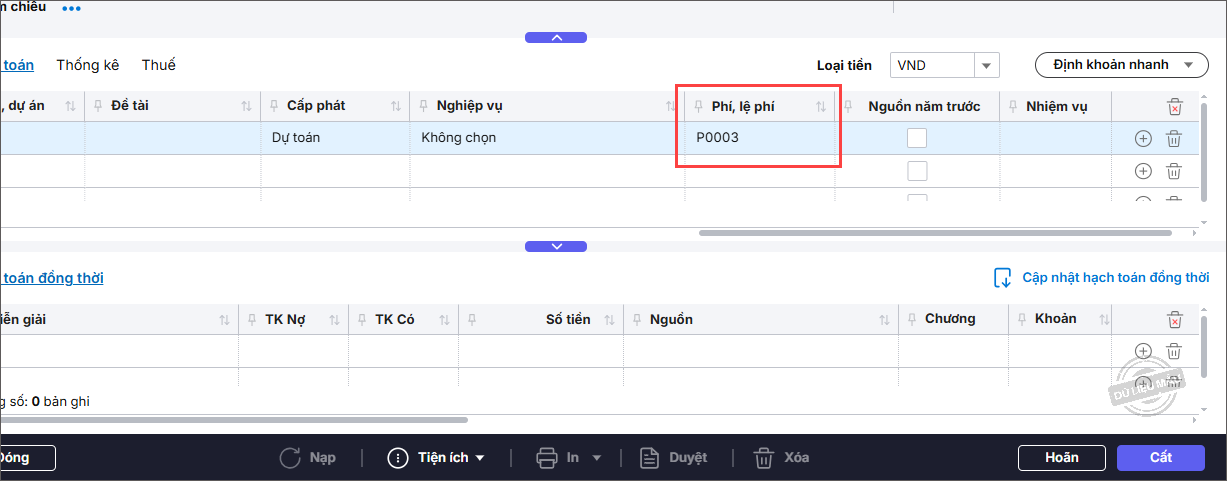Screen dimensions: 1227x481
Task: Click the Nạp reload button
Action: 307,457
